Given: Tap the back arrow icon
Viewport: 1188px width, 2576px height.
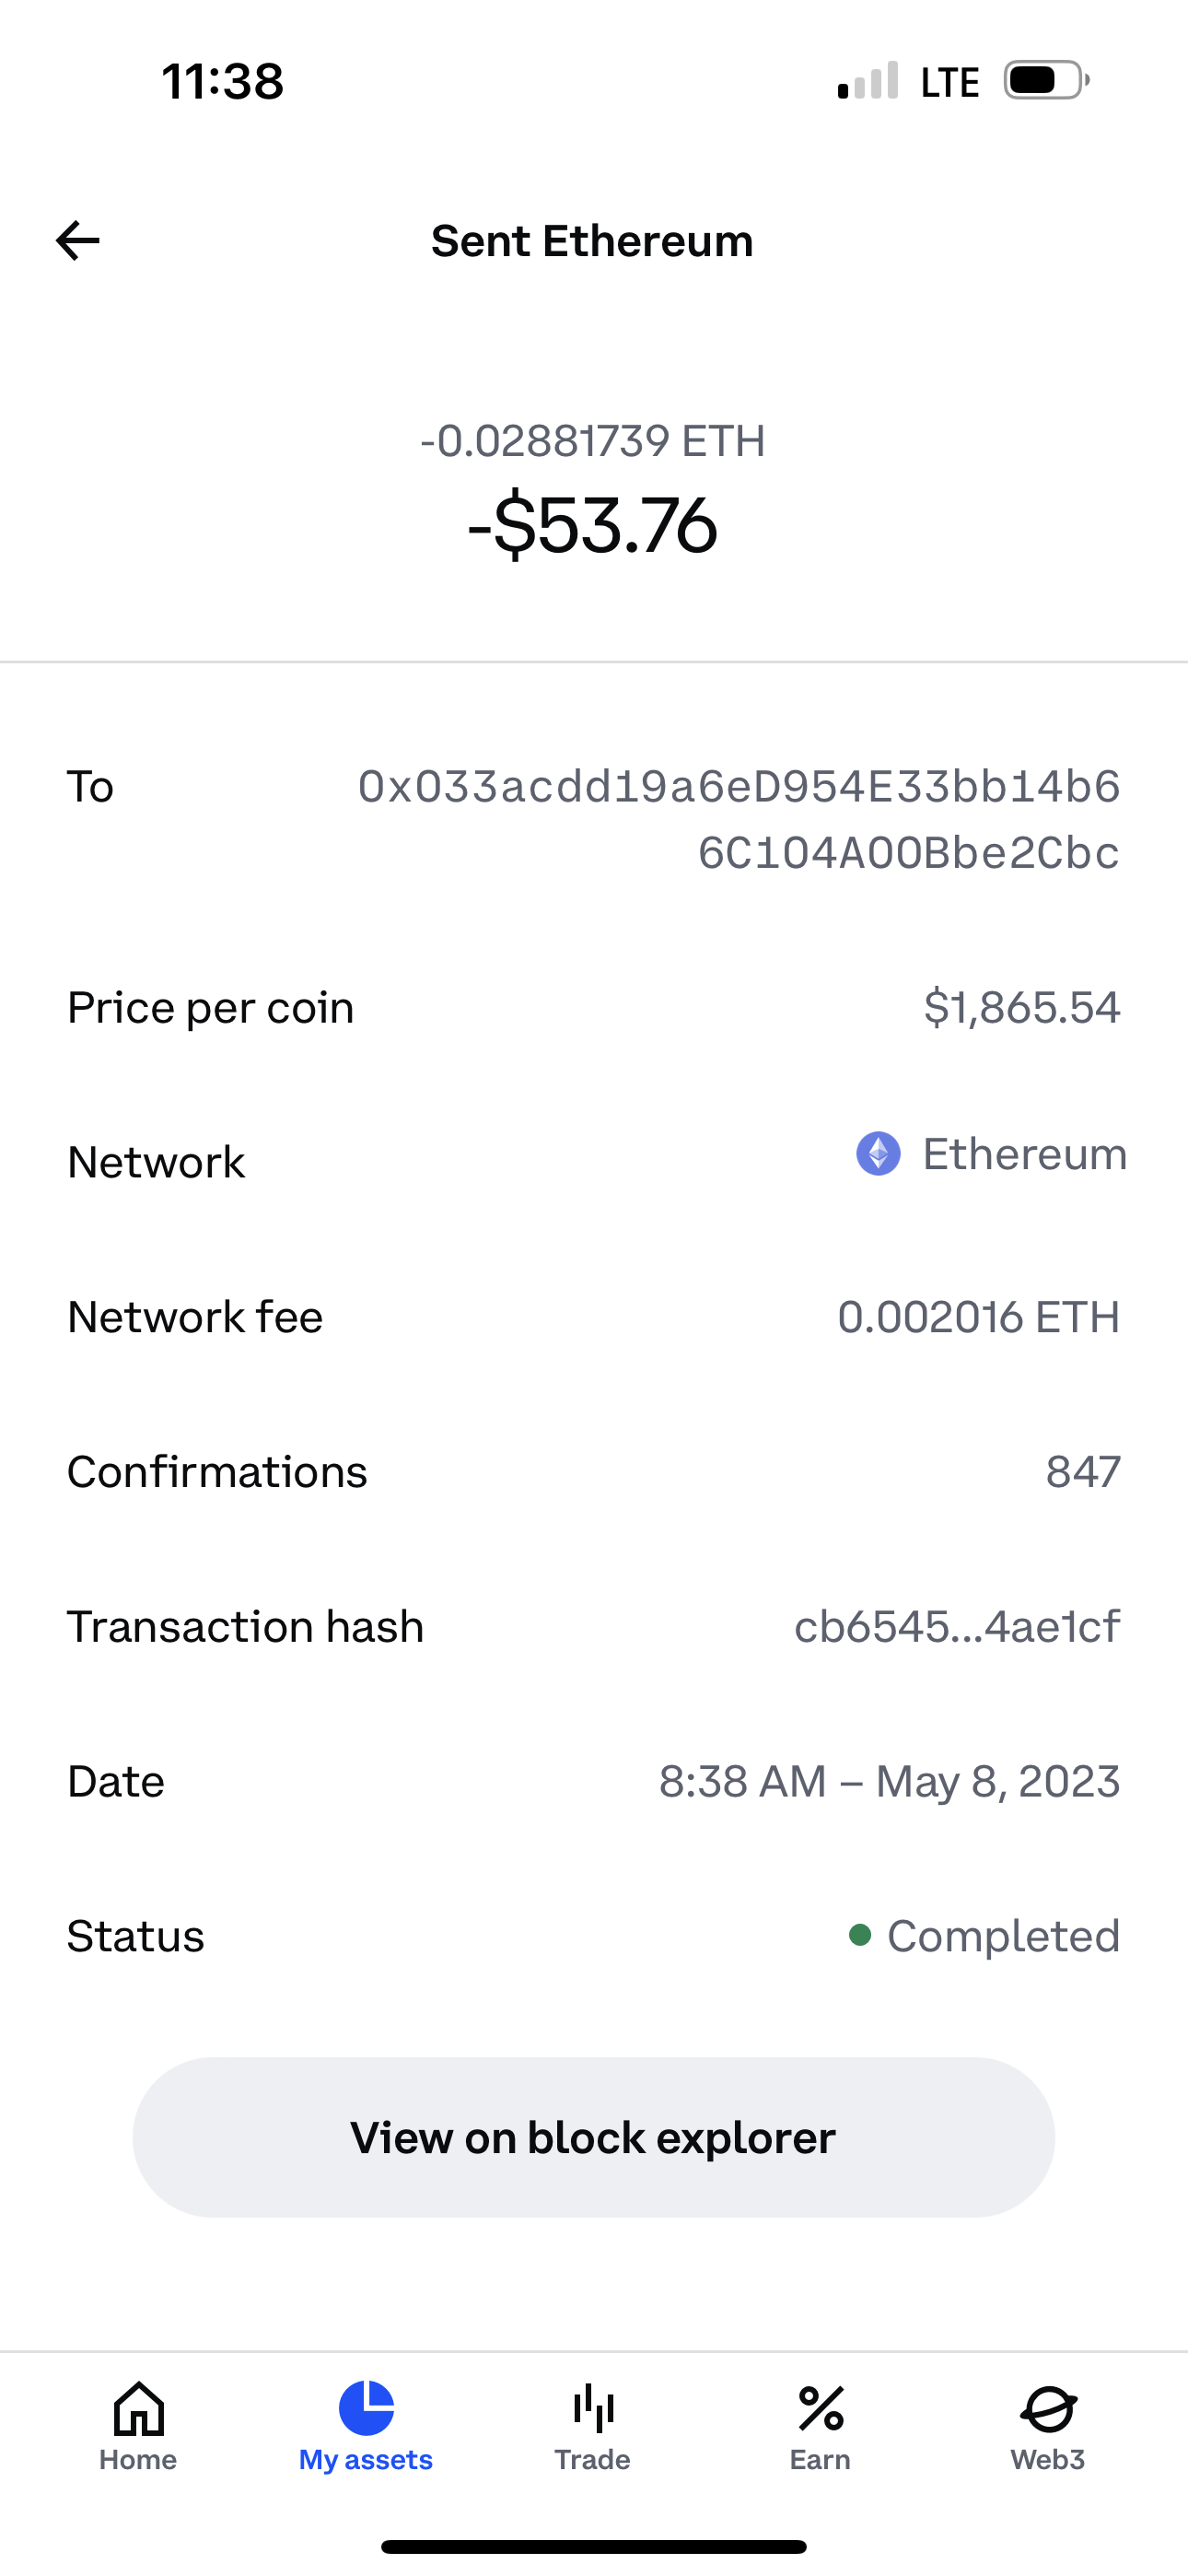Looking at the screenshot, I should 78,241.
